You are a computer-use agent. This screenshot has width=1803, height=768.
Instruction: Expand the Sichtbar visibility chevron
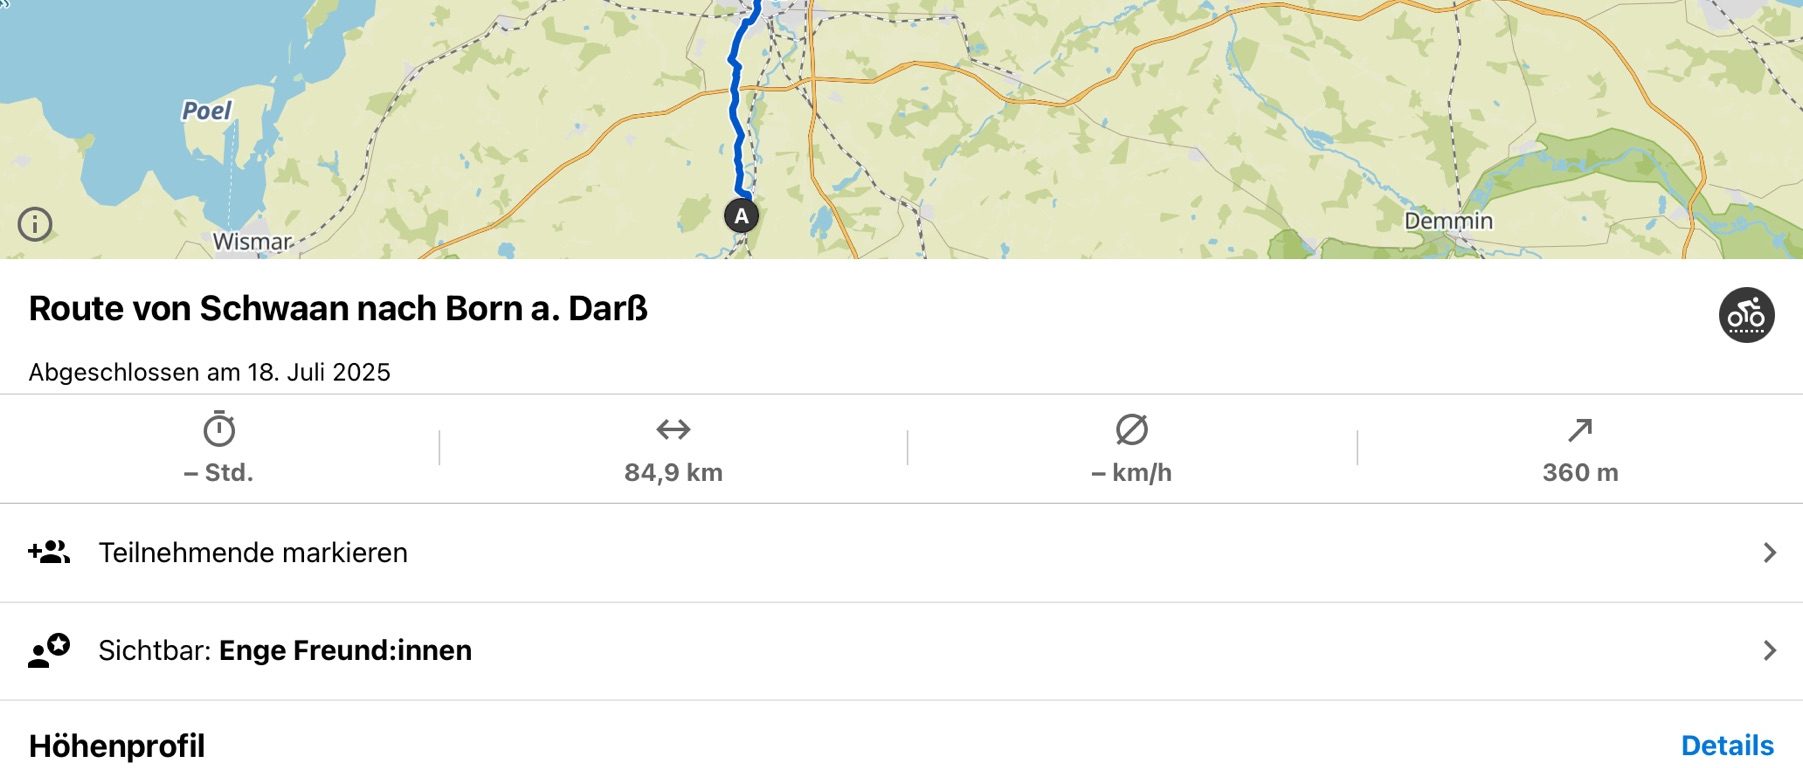pos(1769,651)
